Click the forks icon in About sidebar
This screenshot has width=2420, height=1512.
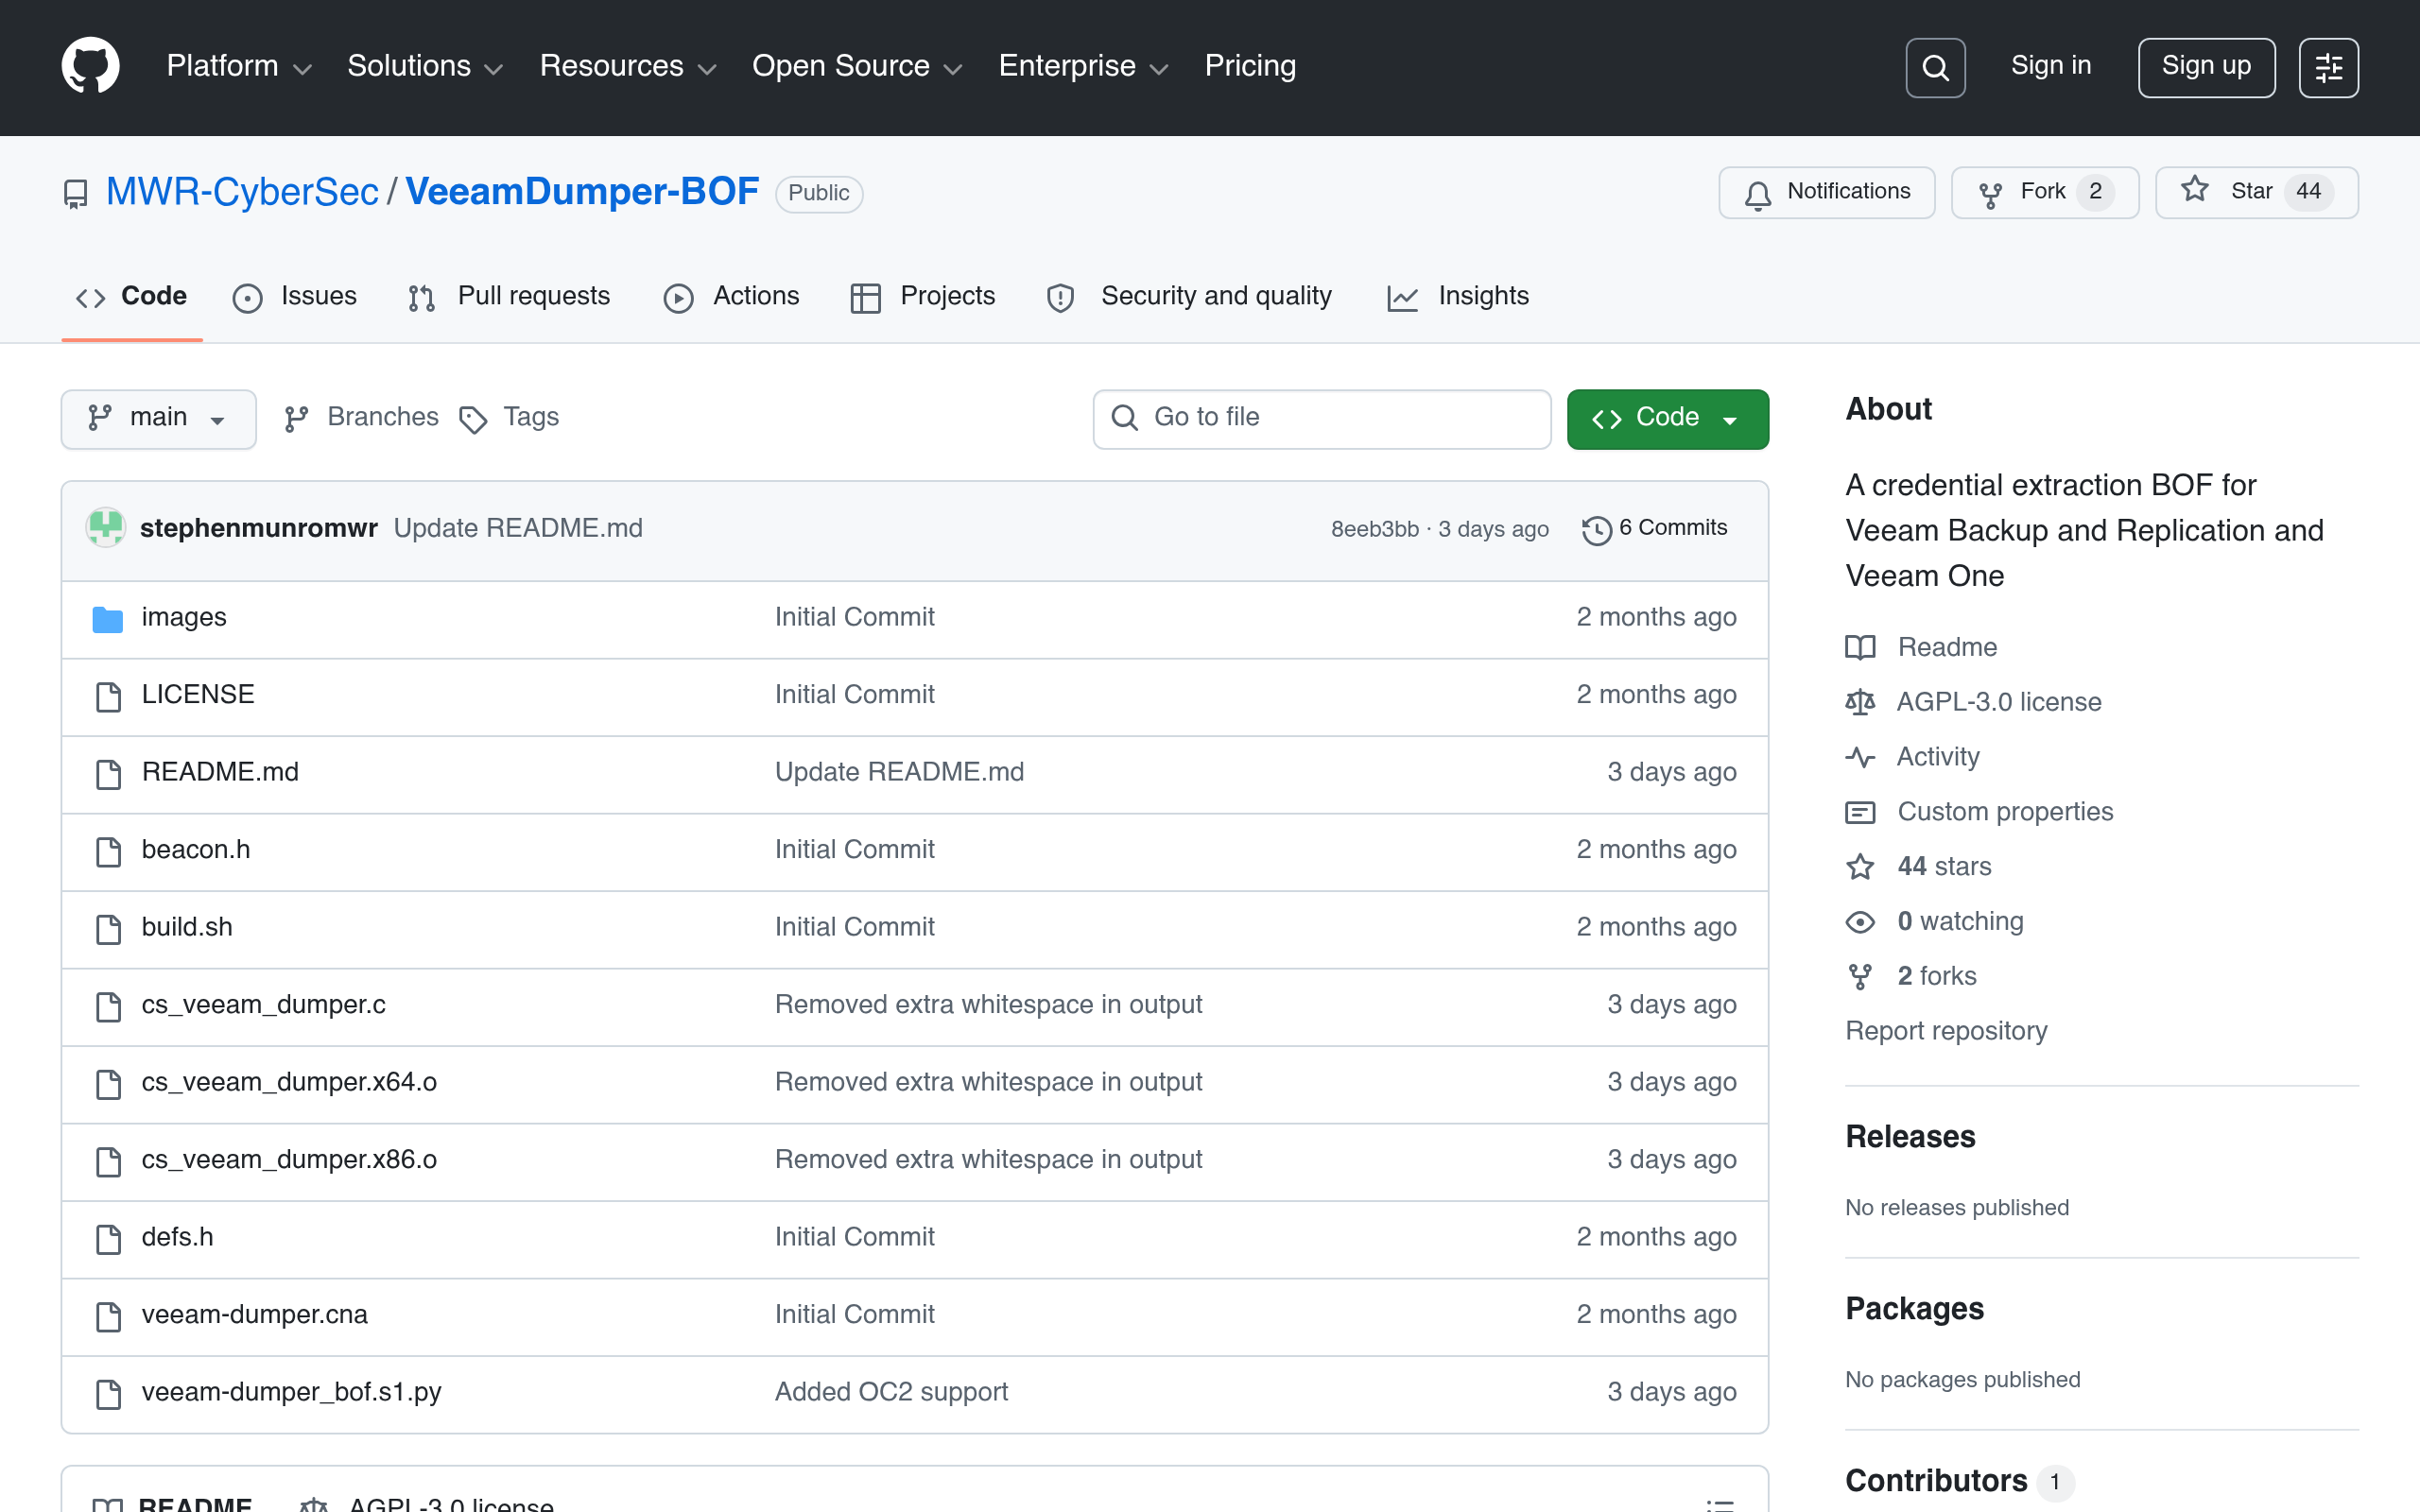[x=1860, y=977]
